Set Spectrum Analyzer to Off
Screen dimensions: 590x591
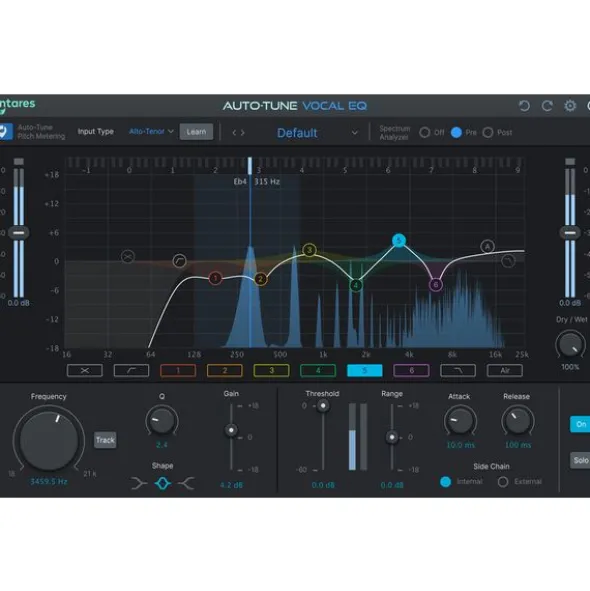tap(424, 132)
